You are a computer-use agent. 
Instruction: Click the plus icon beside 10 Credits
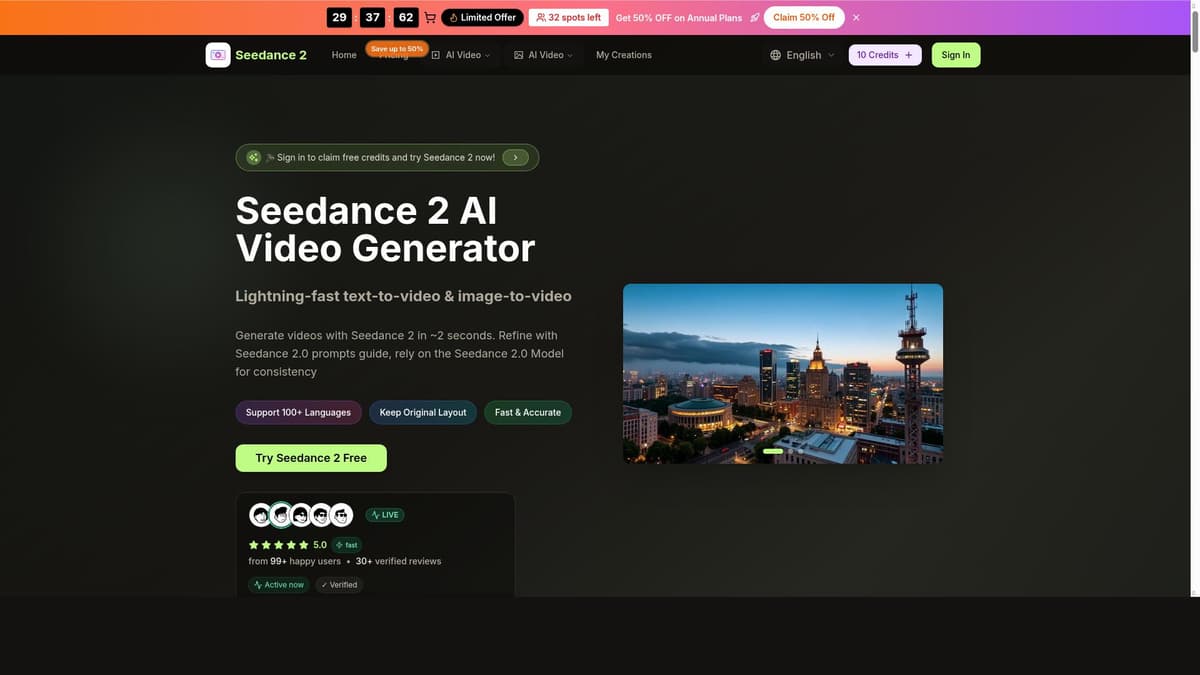[x=907, y=54]
